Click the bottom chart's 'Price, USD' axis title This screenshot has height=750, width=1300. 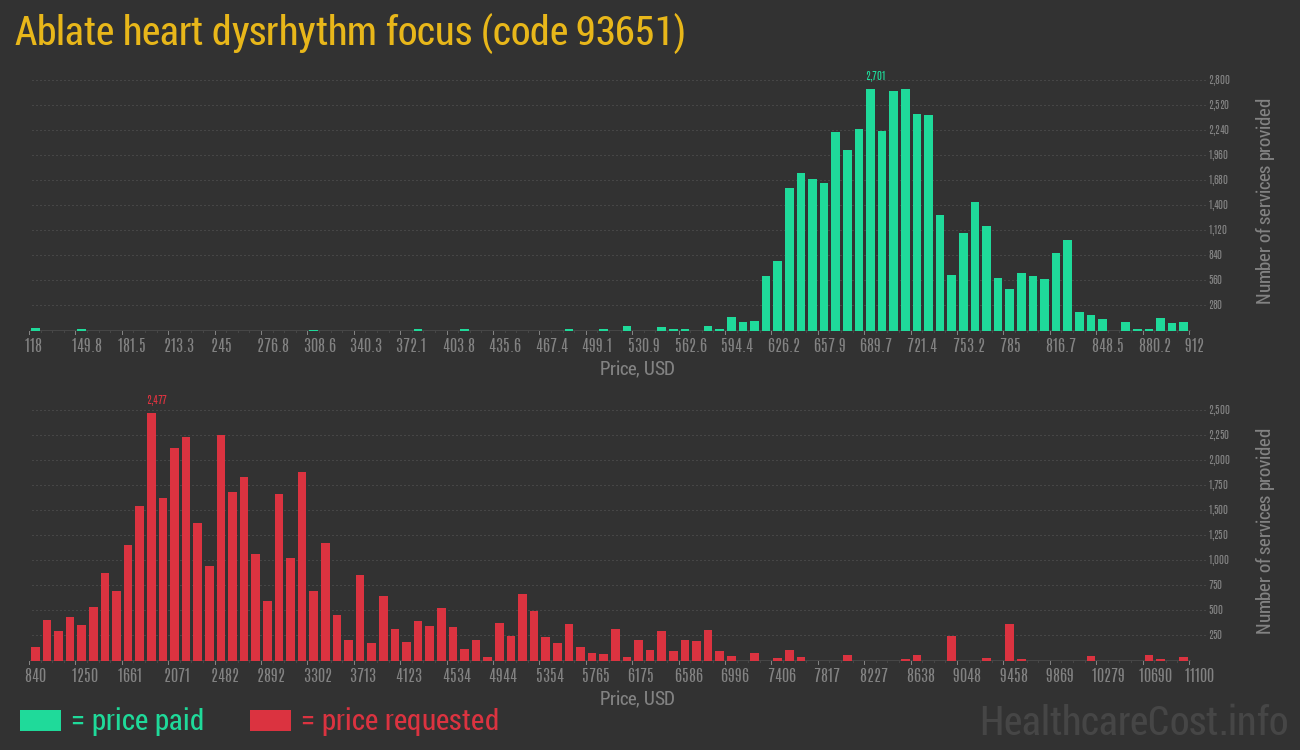click(636, 699)
